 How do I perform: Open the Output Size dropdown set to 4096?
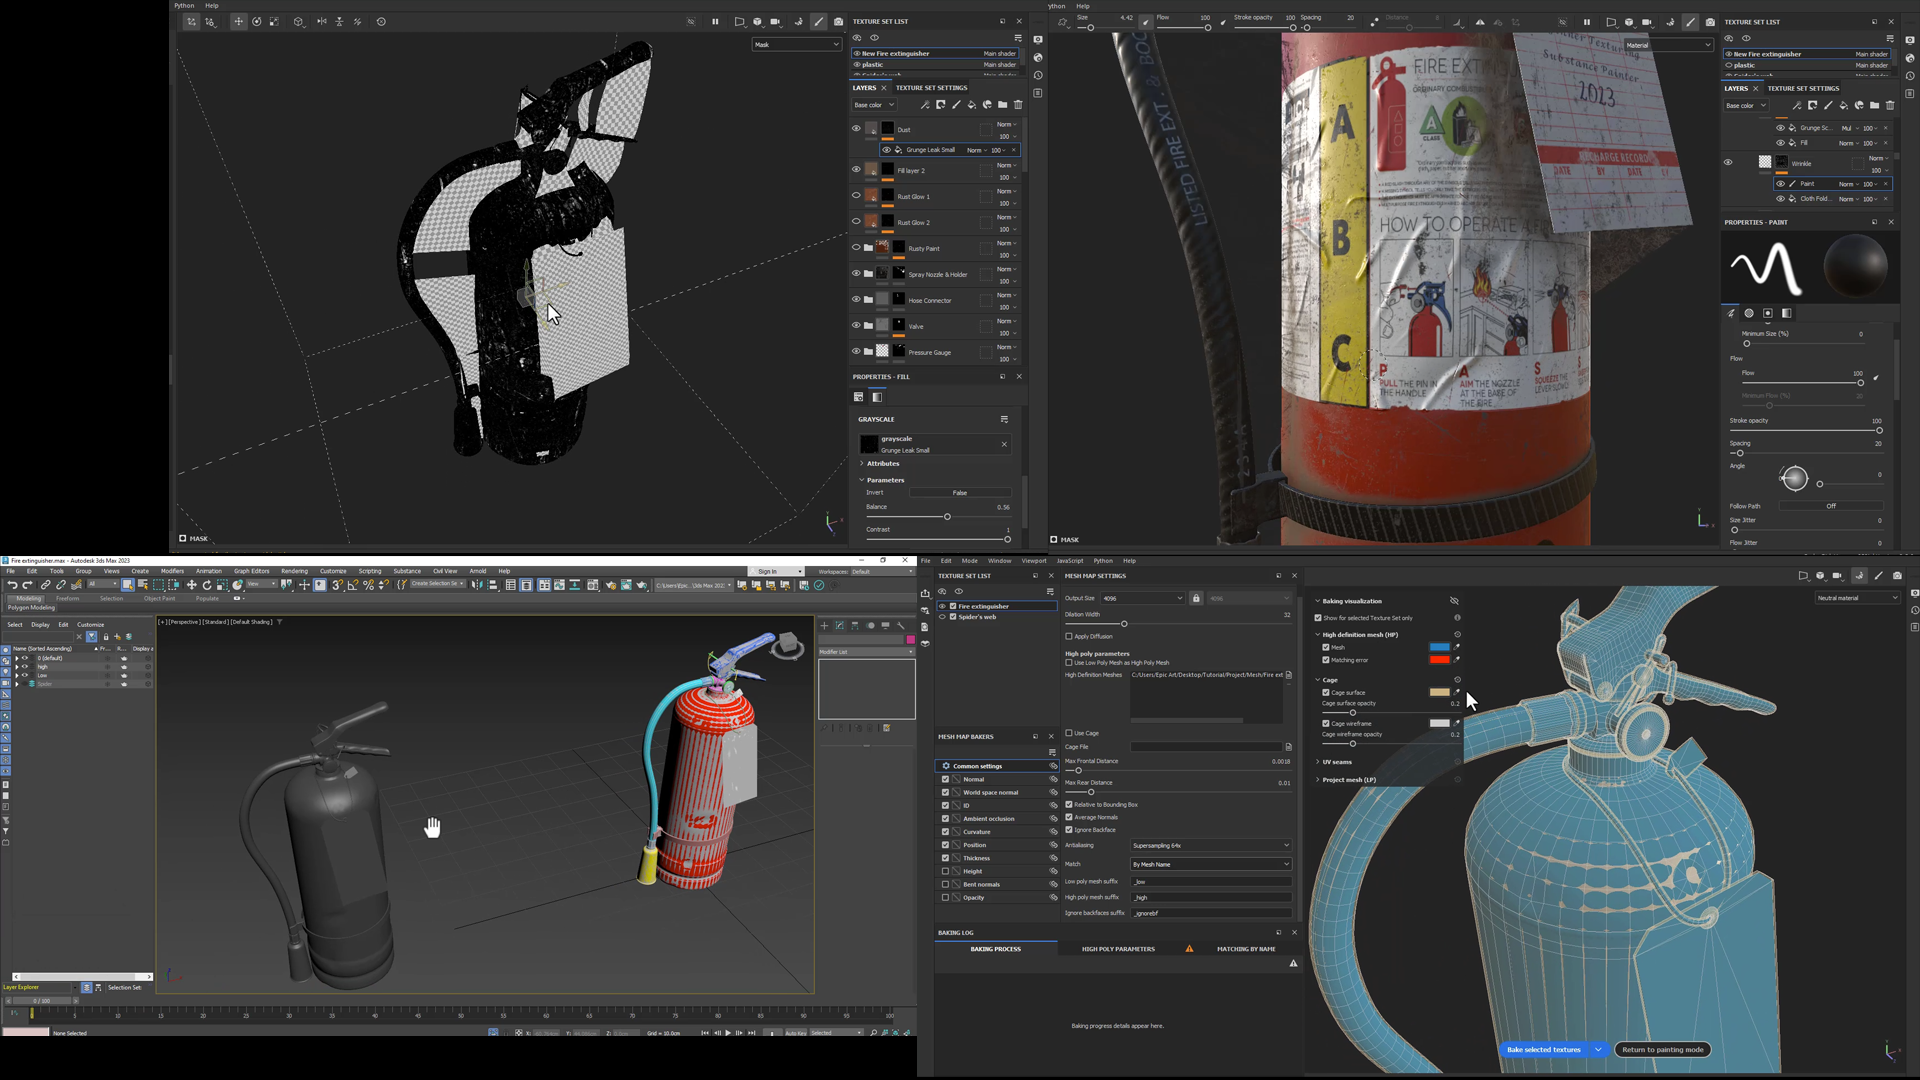click(1143, 598)
